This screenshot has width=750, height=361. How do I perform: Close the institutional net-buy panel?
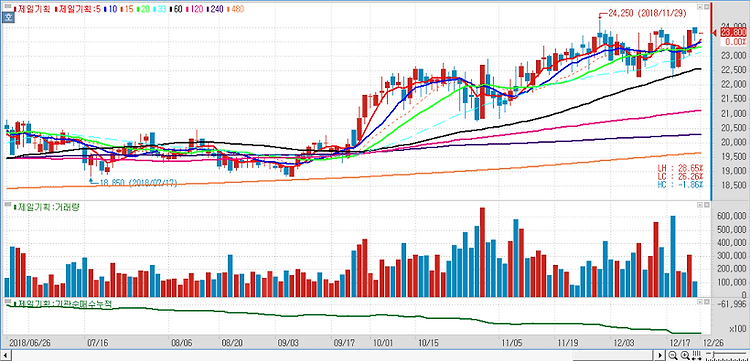tap(706, 302)
